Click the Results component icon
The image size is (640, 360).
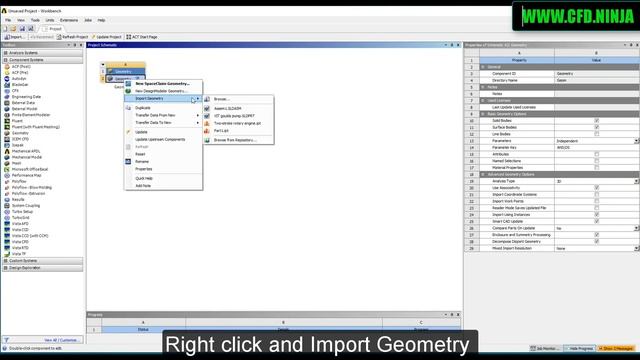(x=7, y=200)
